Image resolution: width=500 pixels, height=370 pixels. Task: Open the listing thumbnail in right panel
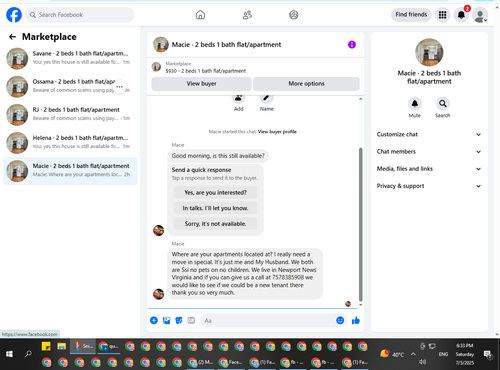(x=429, y=52)
